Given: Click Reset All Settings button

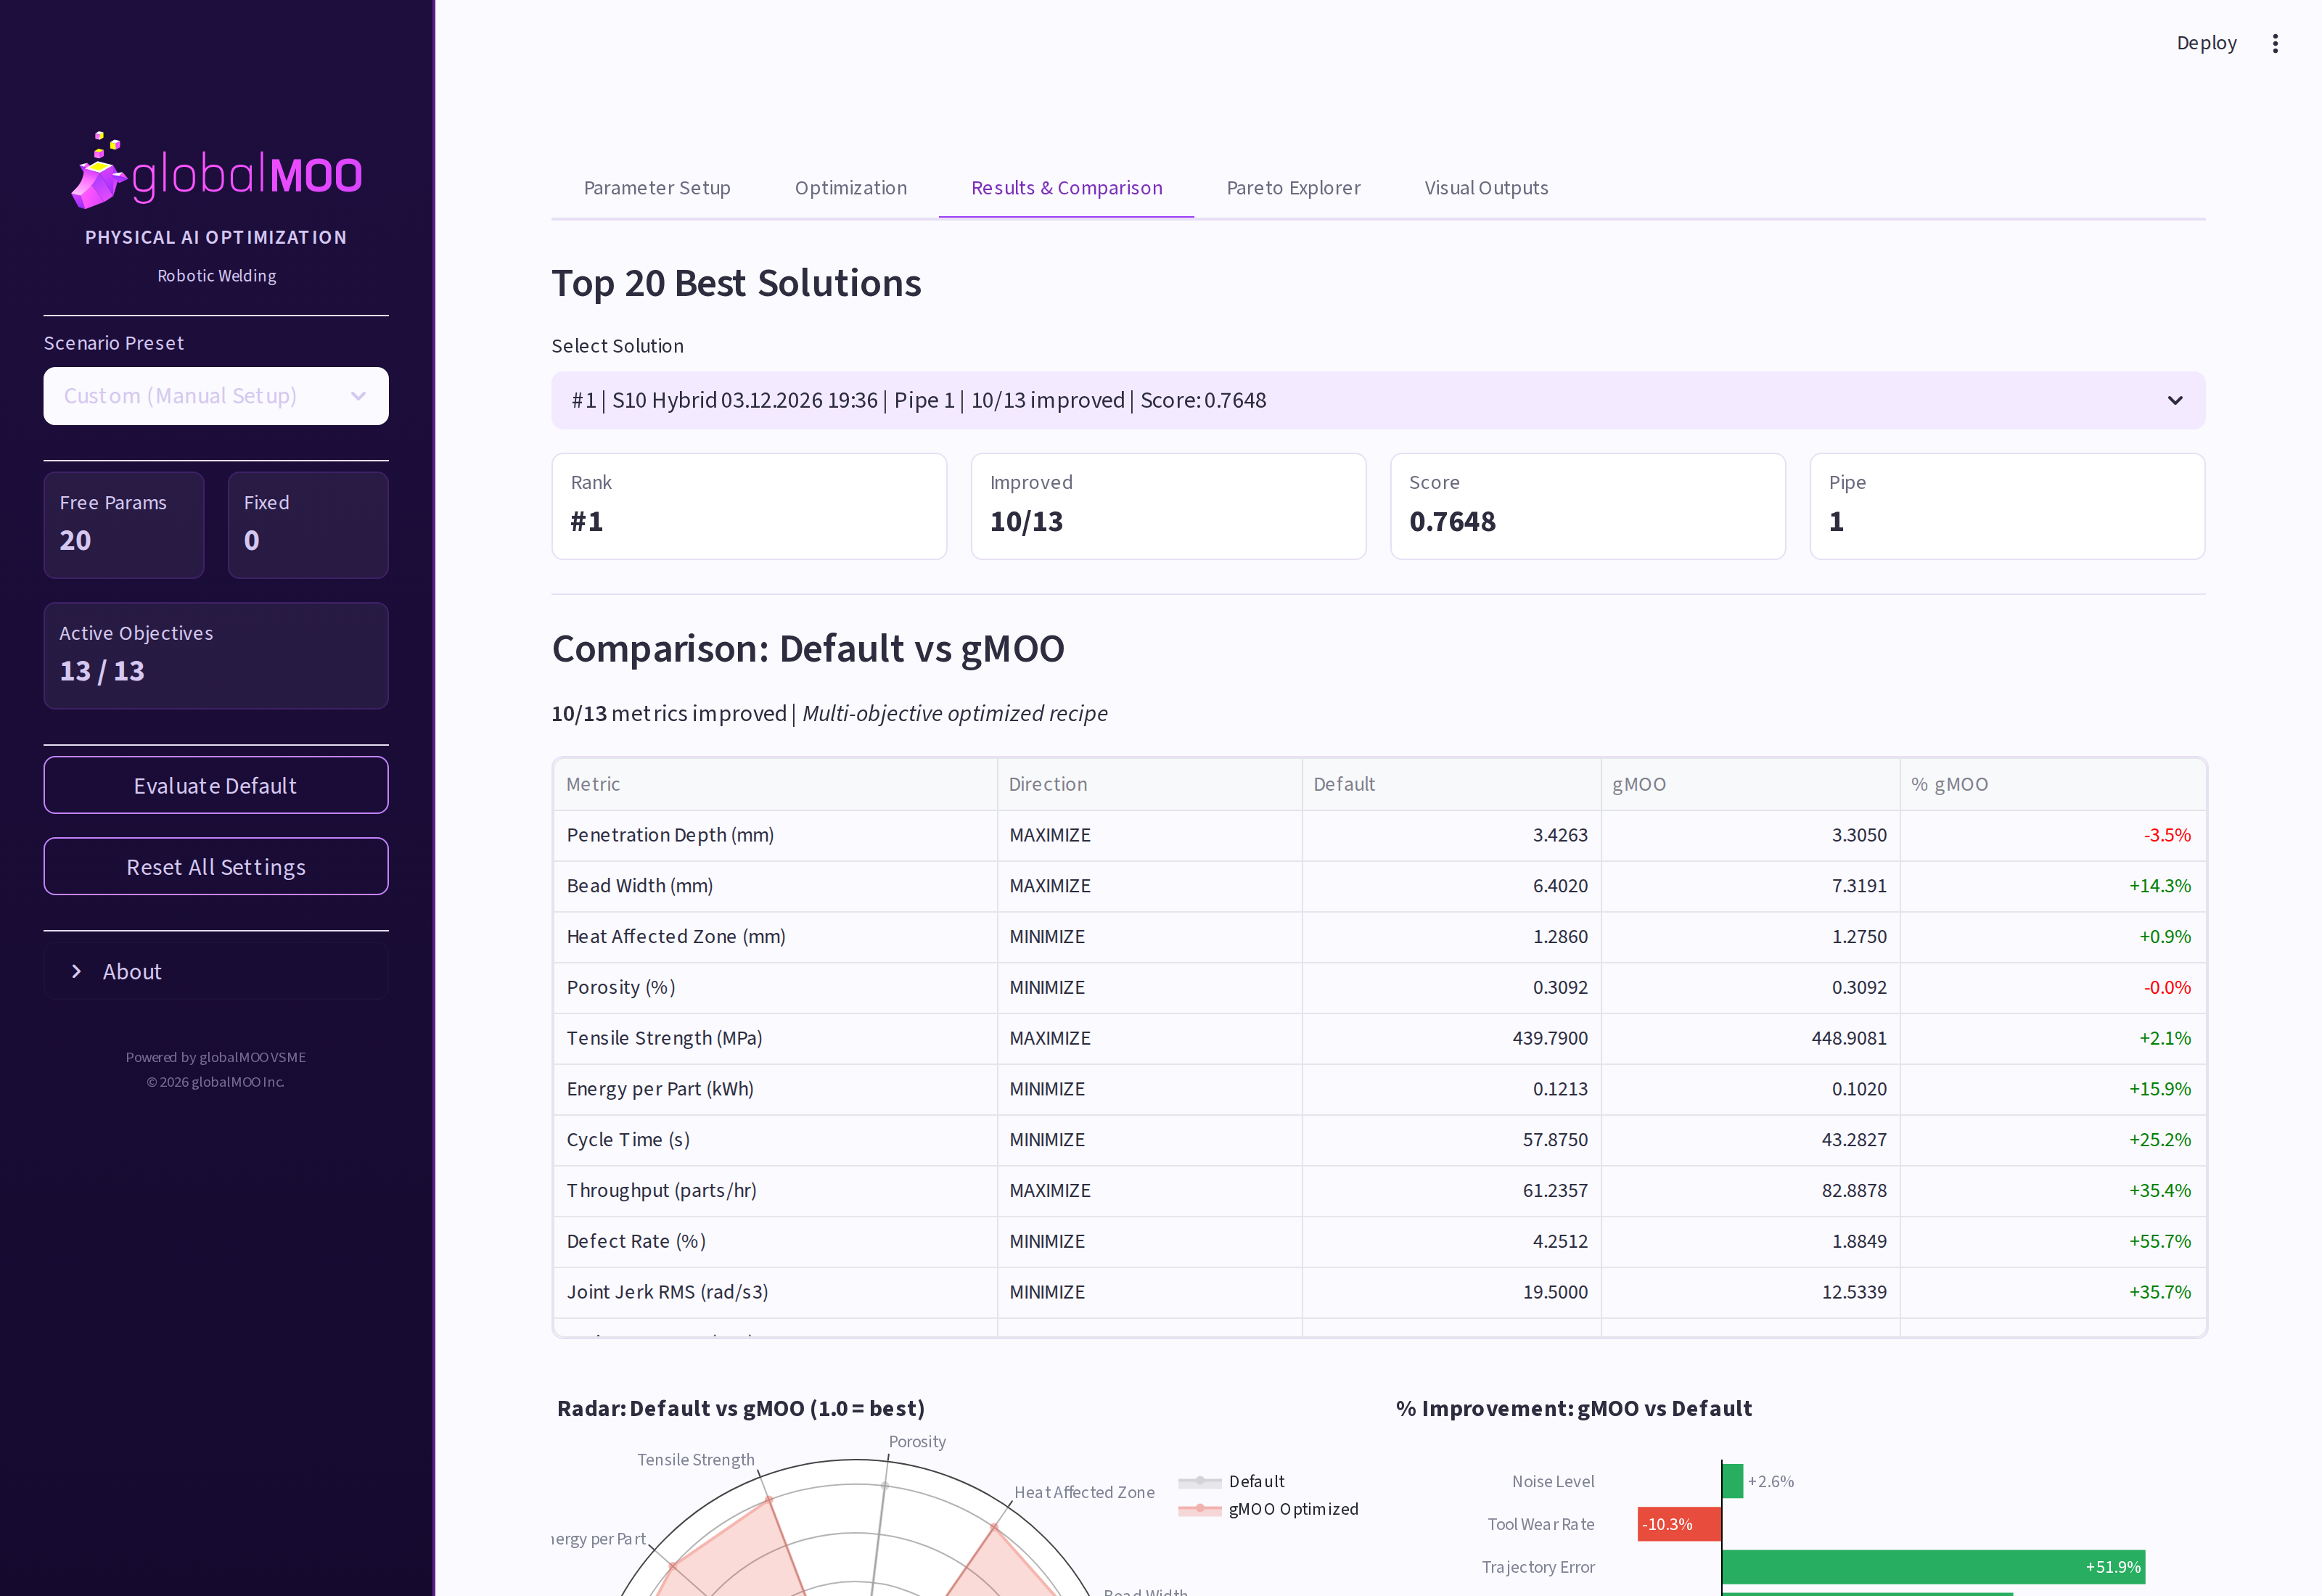Looking at the screenshot, I should point(216,866).
